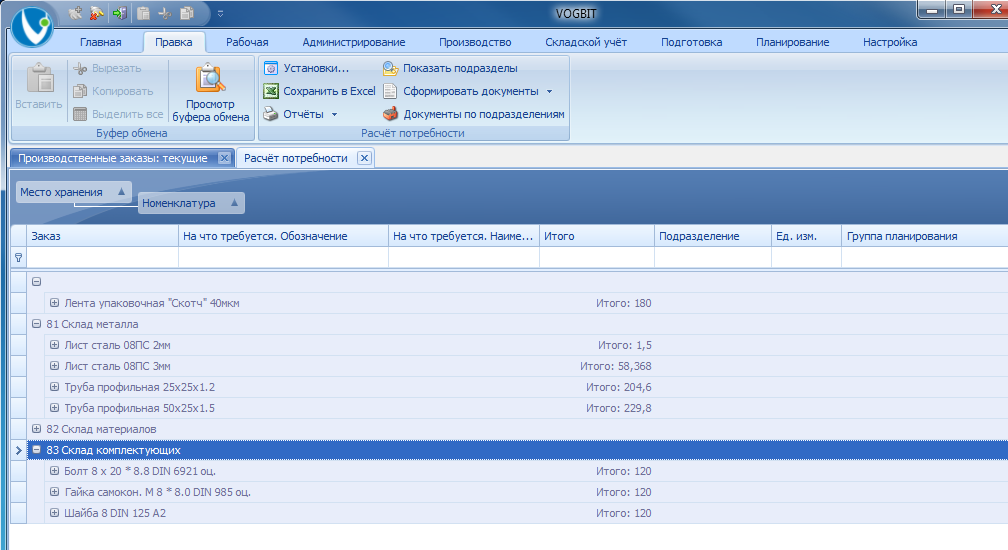Expand Гайка самокон. М 8 row
This screenshot has width=1008, height=550.
tap(55, 492)
